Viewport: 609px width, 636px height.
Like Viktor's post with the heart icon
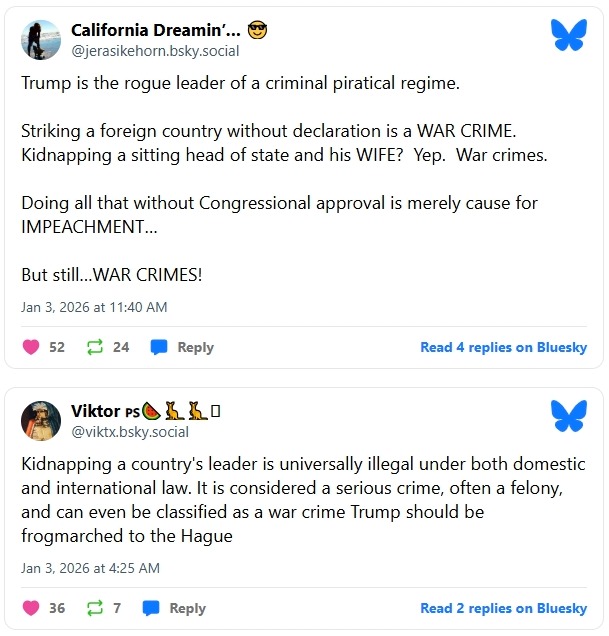[31, 608]
